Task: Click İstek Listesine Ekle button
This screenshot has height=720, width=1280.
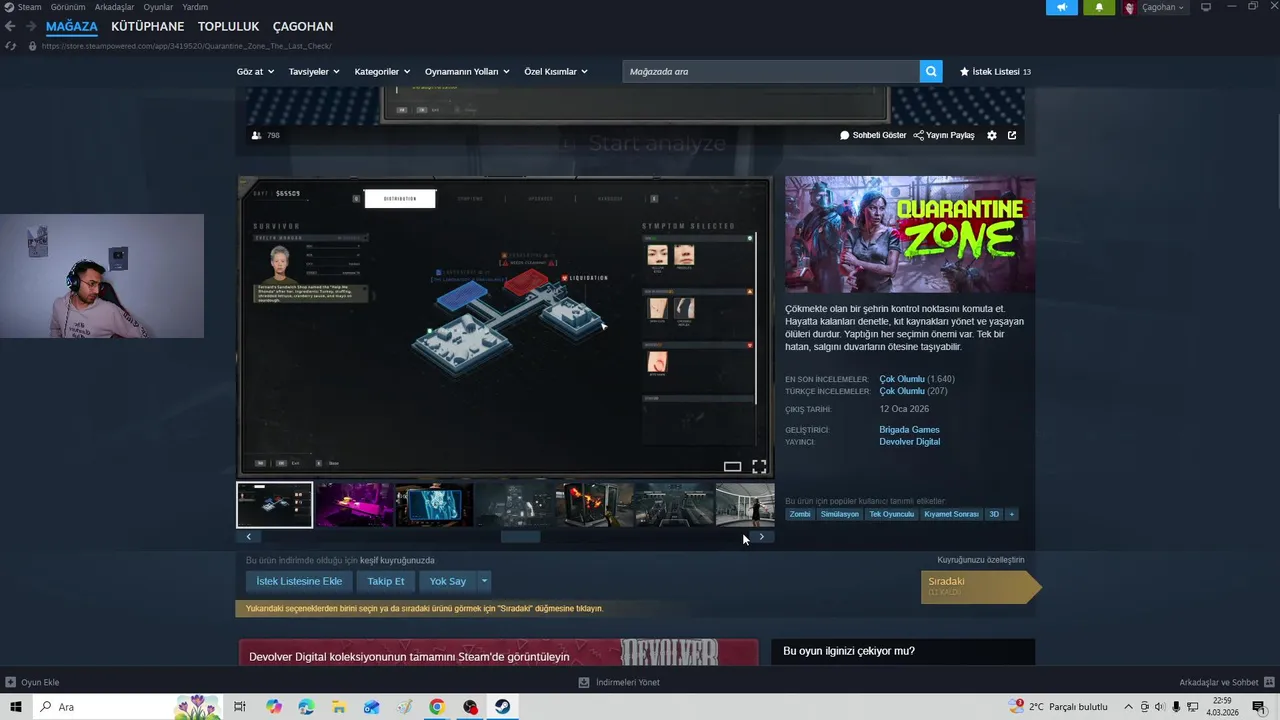Action: [299, 581]
